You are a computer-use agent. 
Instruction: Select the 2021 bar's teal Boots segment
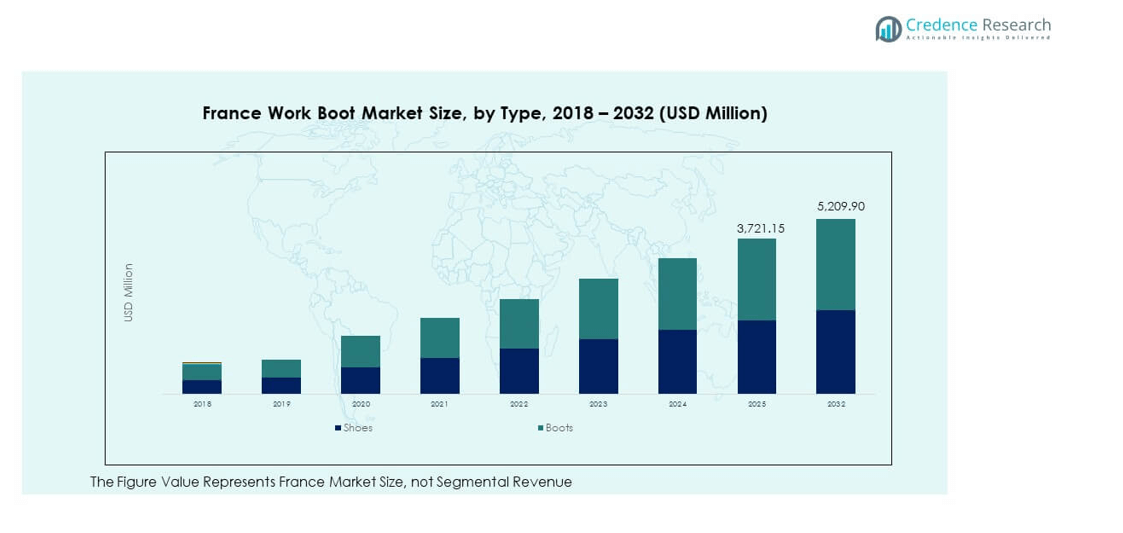439,338
